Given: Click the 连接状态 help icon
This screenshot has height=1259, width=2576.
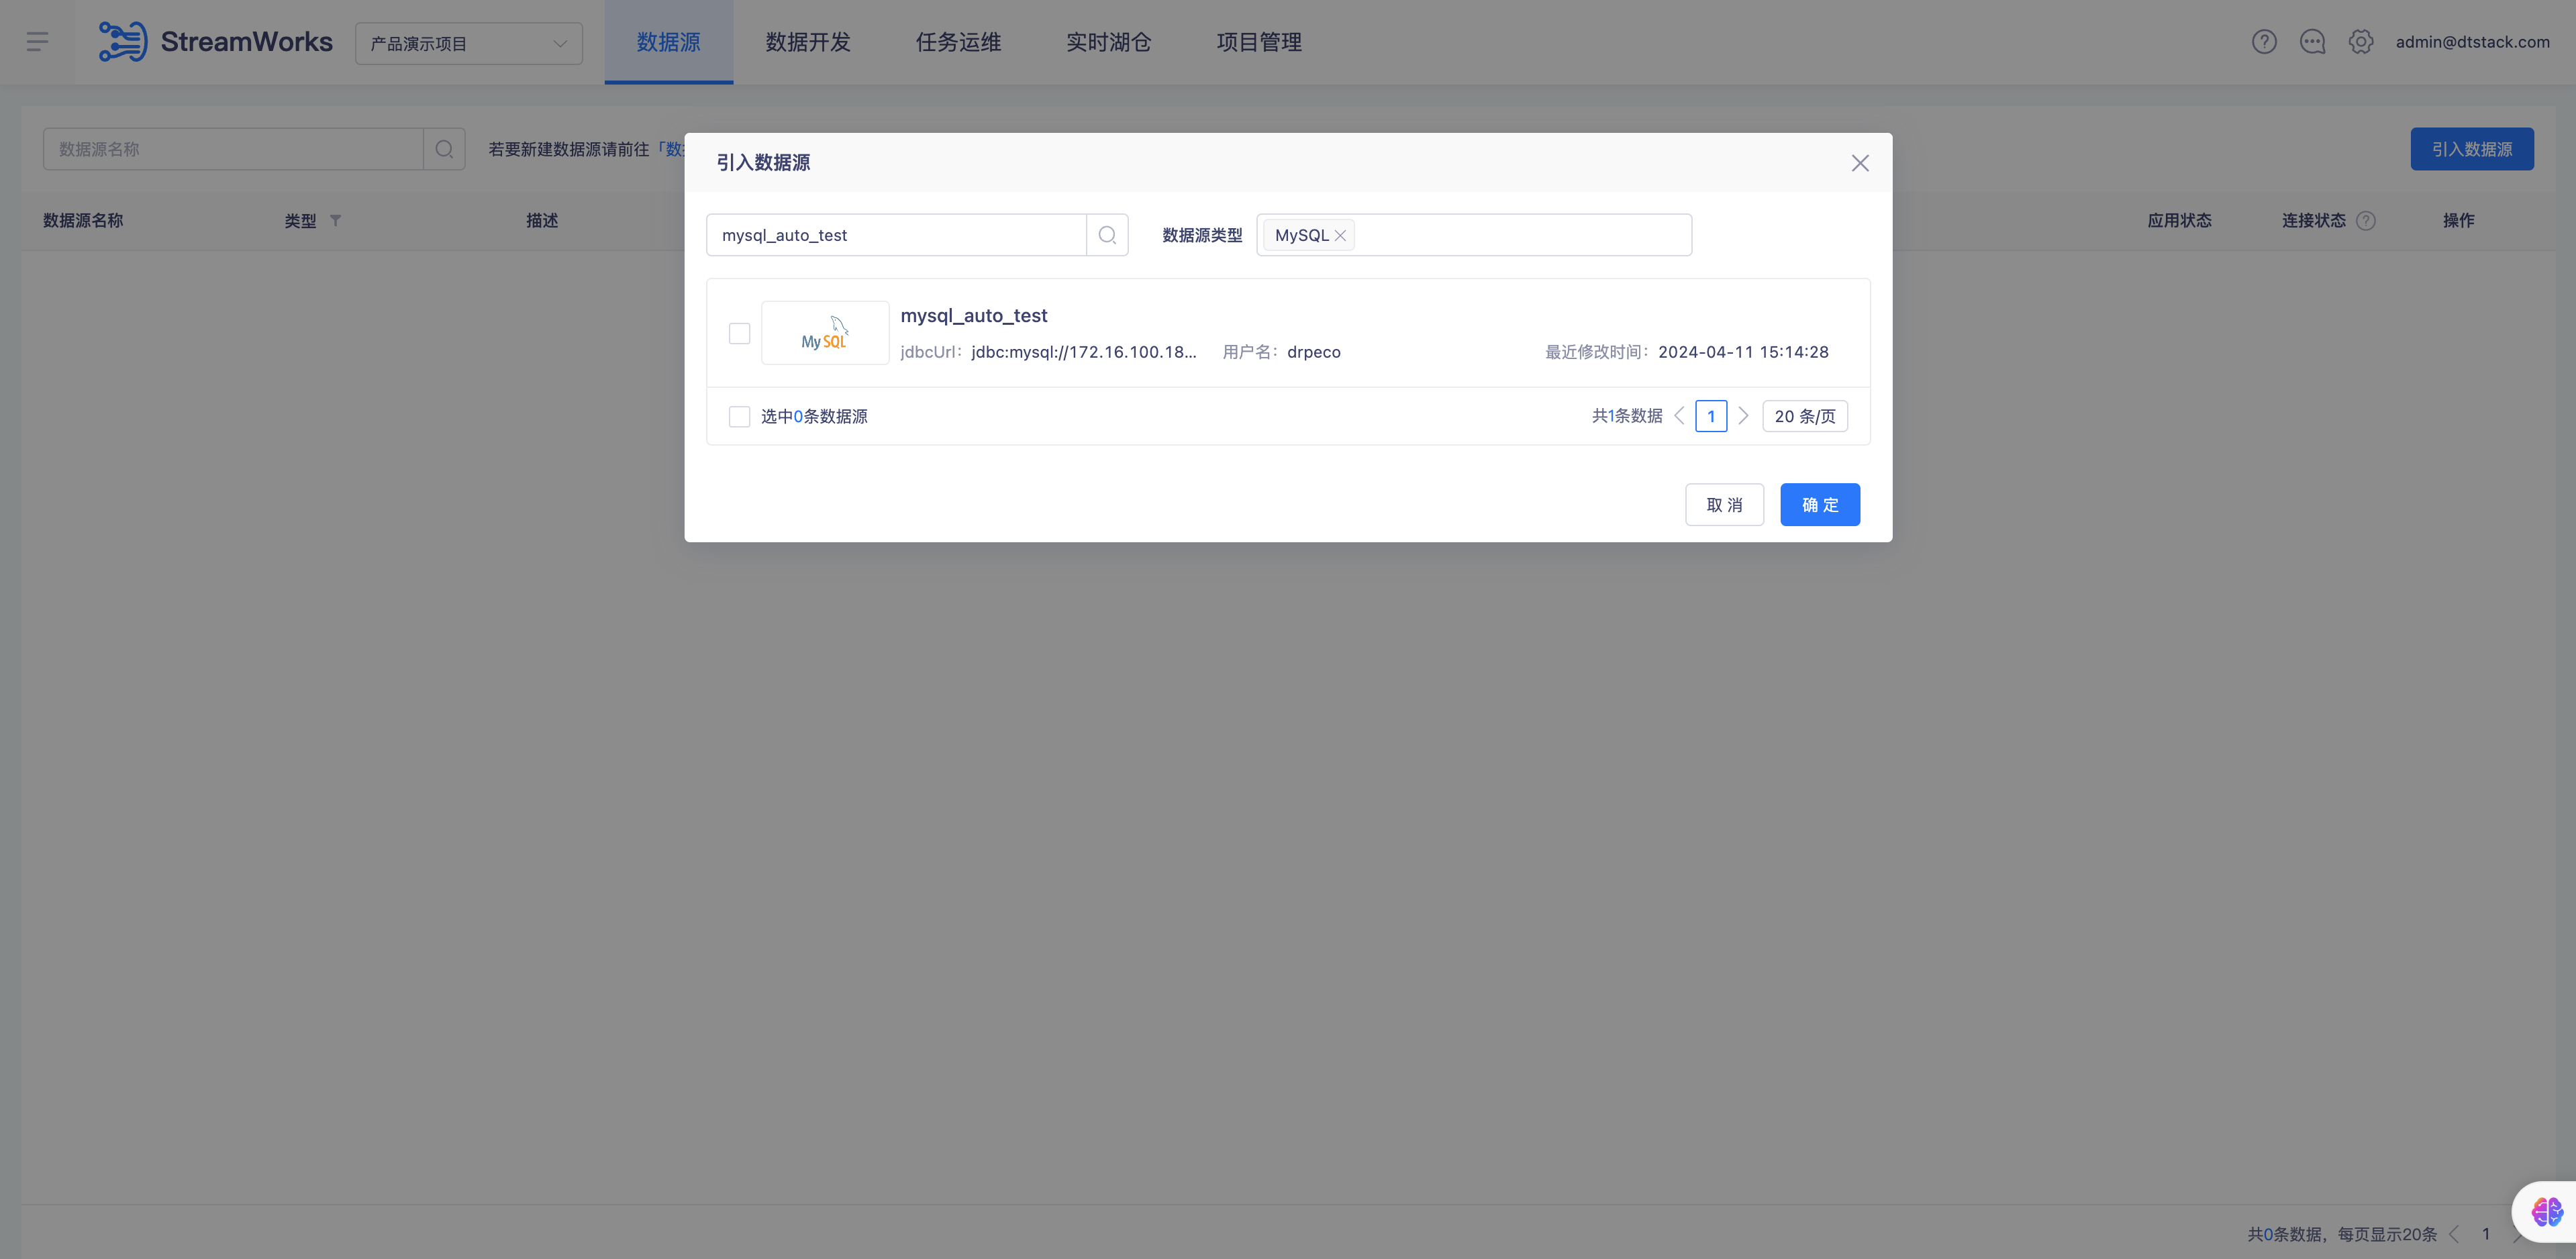Looking at the screenshot, I should (2365, 221).
